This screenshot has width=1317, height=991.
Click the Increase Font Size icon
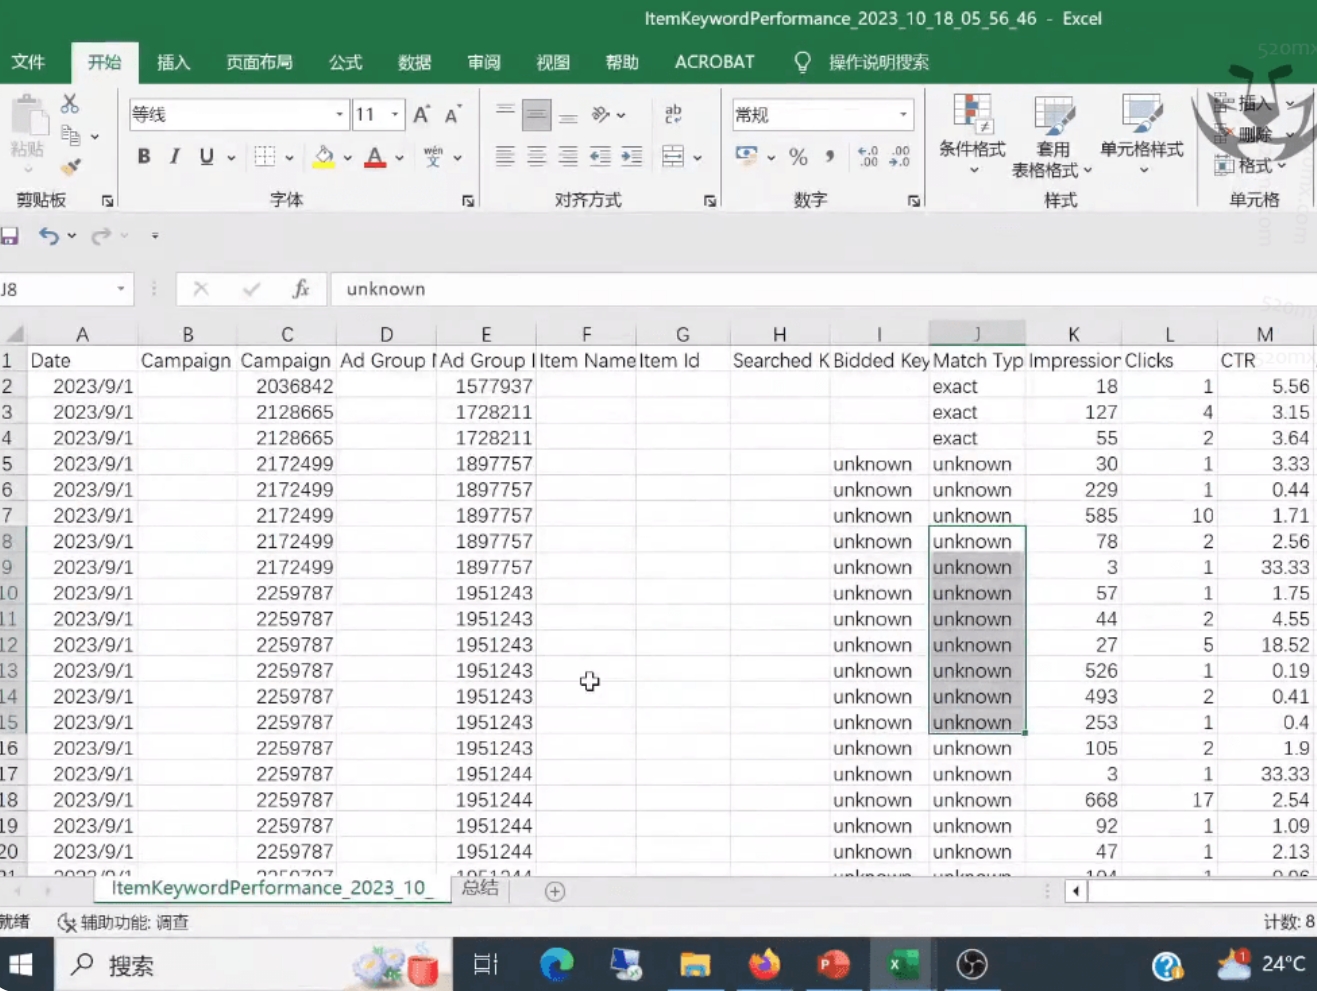[x=422, y=115]
